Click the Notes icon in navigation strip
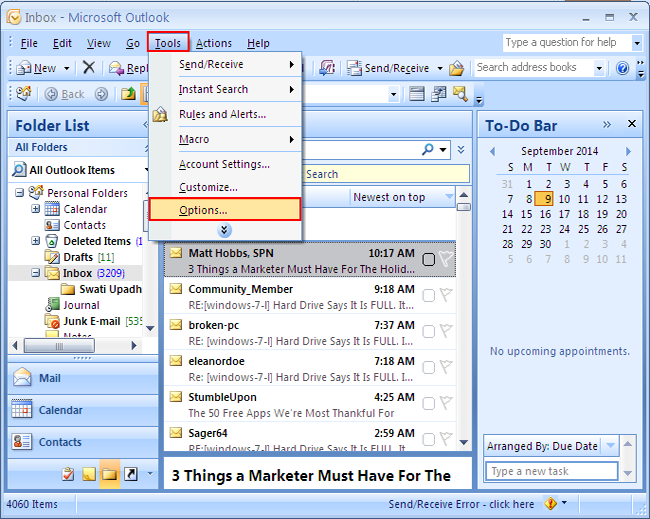The height and width of the screenshot is (519, 650). point(89,474)
